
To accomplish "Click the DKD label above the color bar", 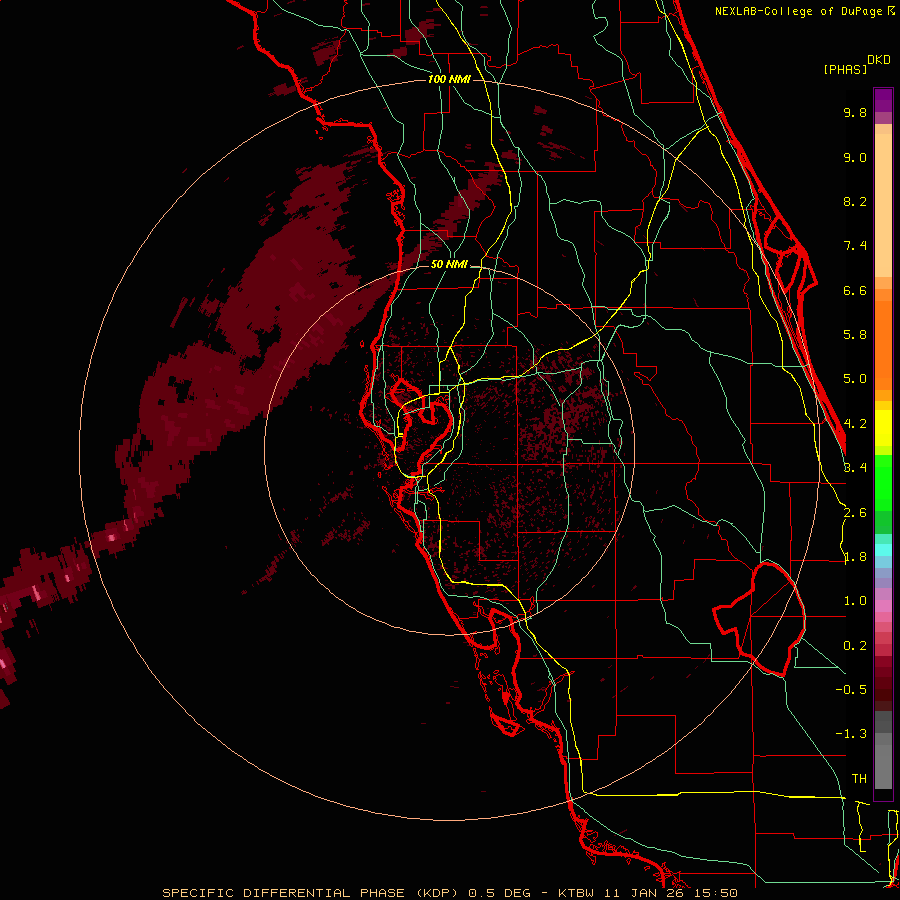I will [x=879, y=60].
